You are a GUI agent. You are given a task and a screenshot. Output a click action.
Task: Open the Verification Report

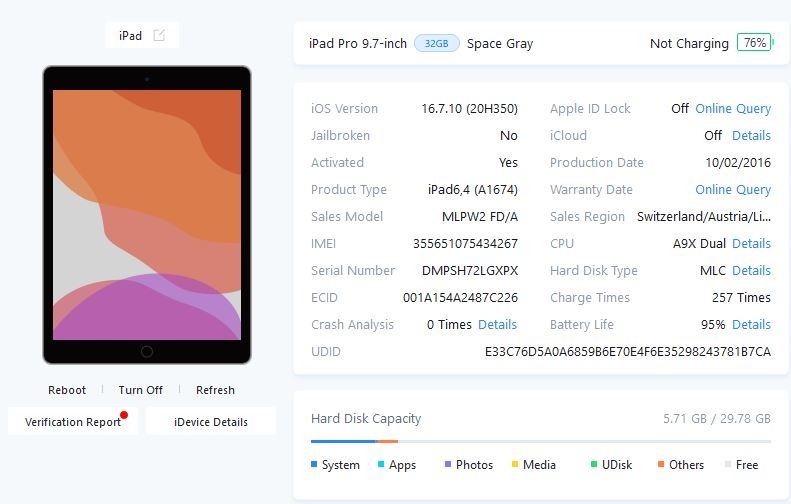[73, 421]
